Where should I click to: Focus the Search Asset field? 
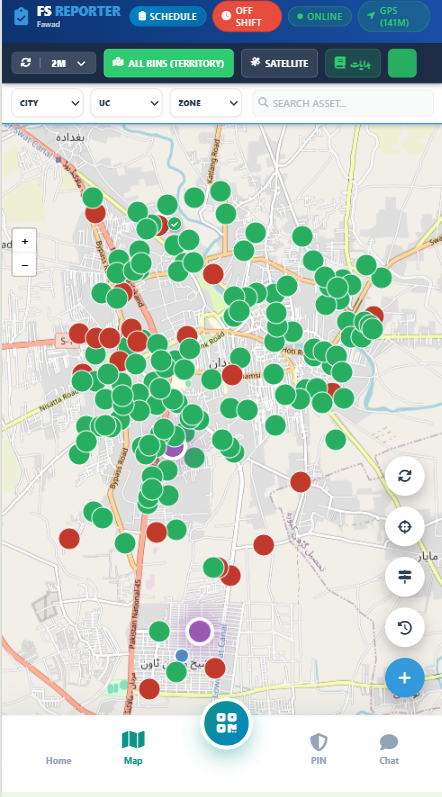point(343,103)
